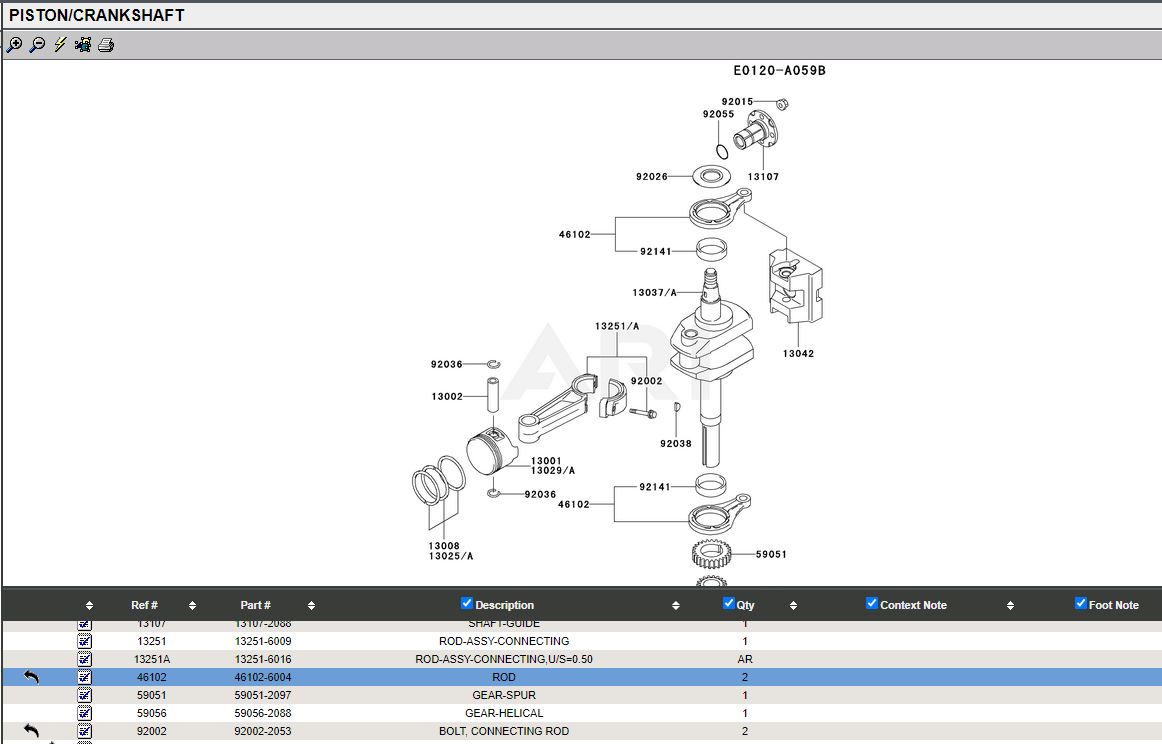Click the notepad icon for GEAR-SPUR row
1162x744 pixels.
pyautogui.click(x=85, y=695)
